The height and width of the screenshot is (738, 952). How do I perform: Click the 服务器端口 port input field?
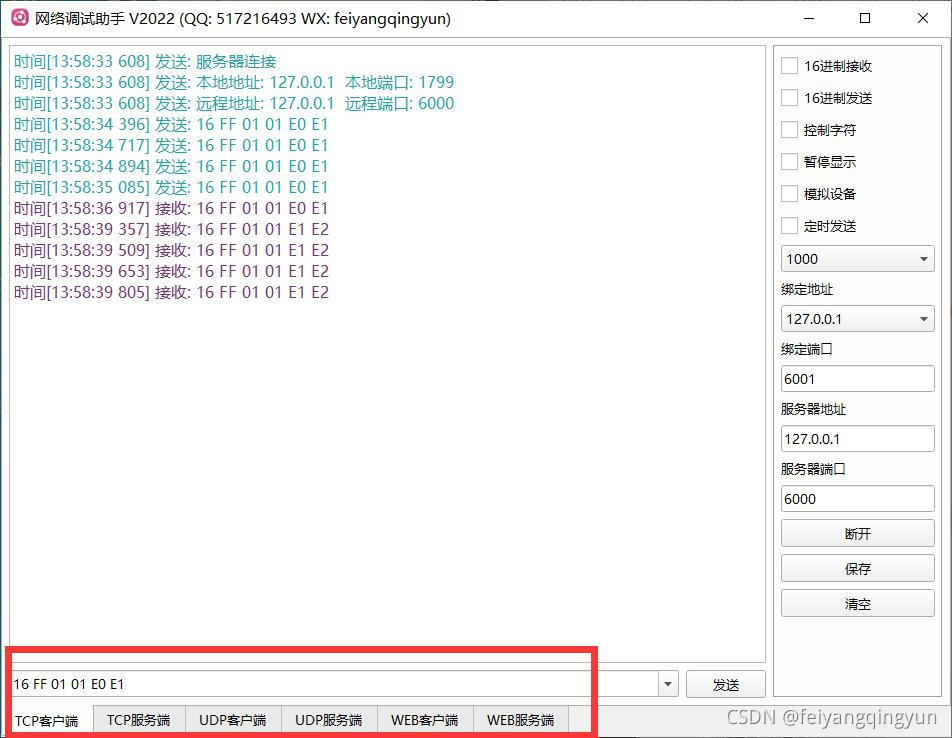tap(857, 498)
